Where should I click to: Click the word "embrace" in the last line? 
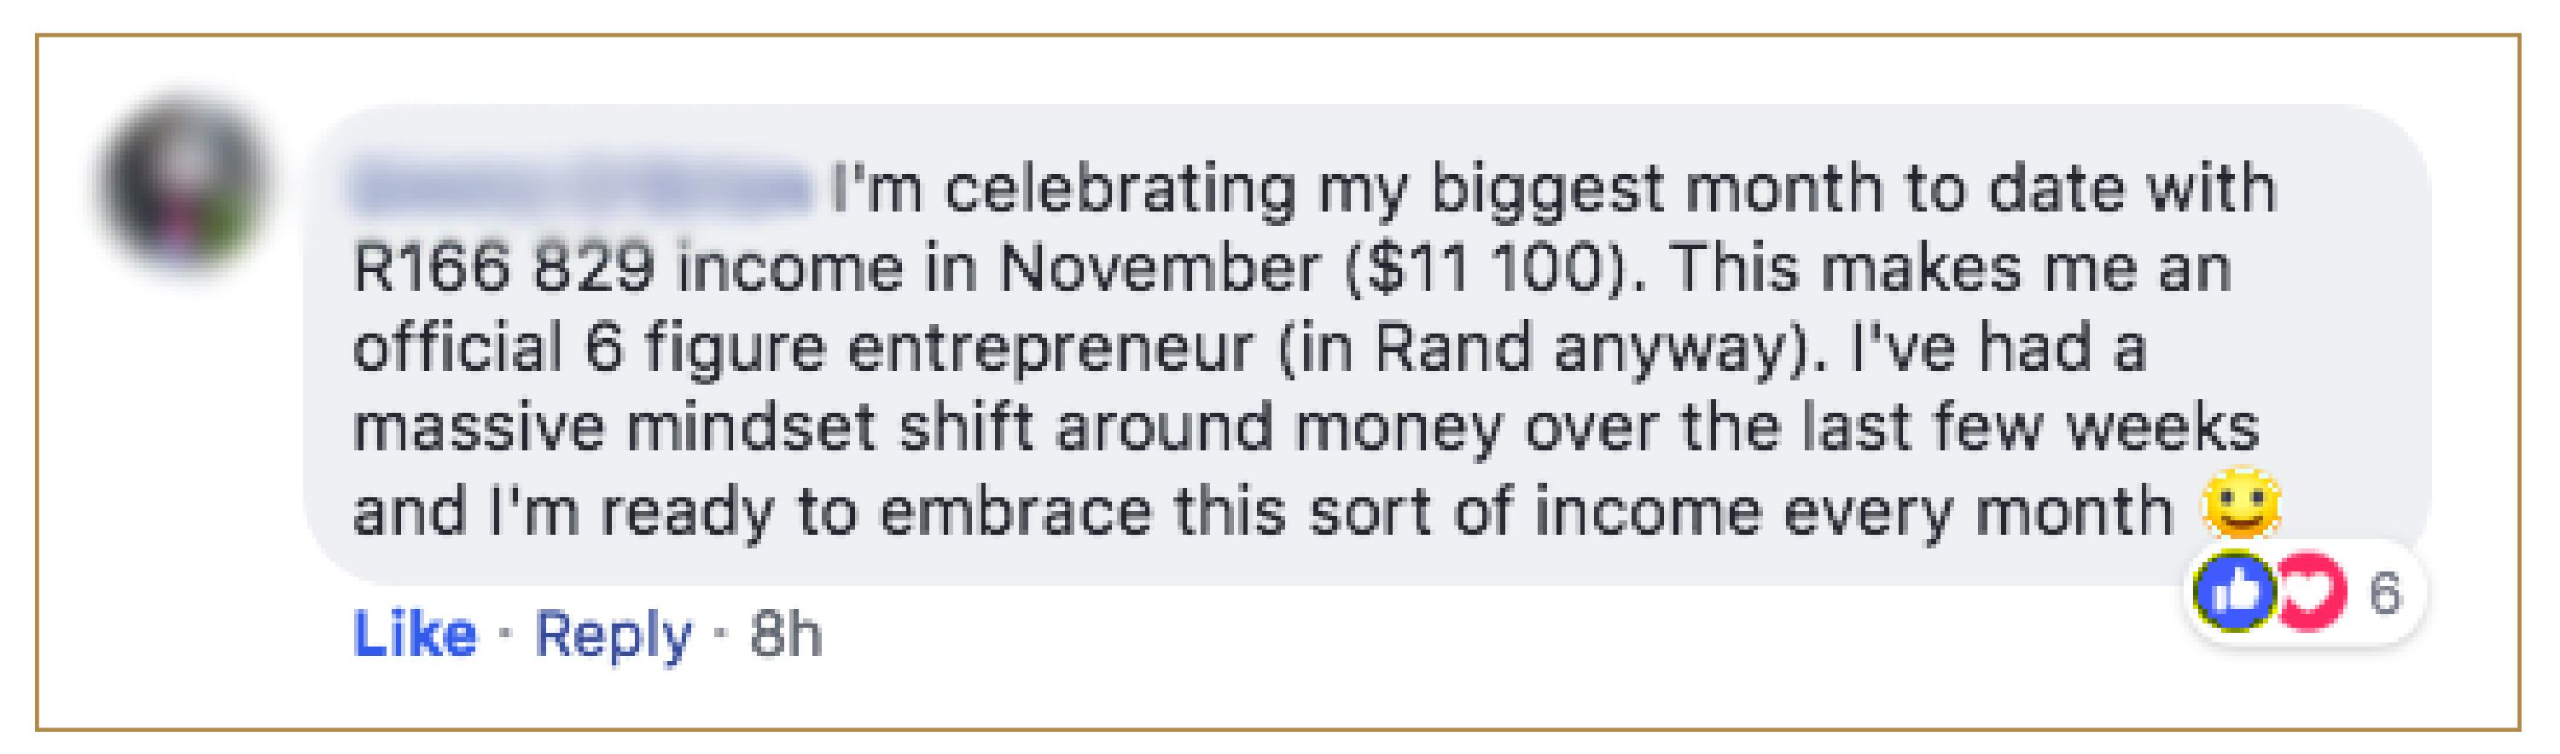(x=1015, y=511)
